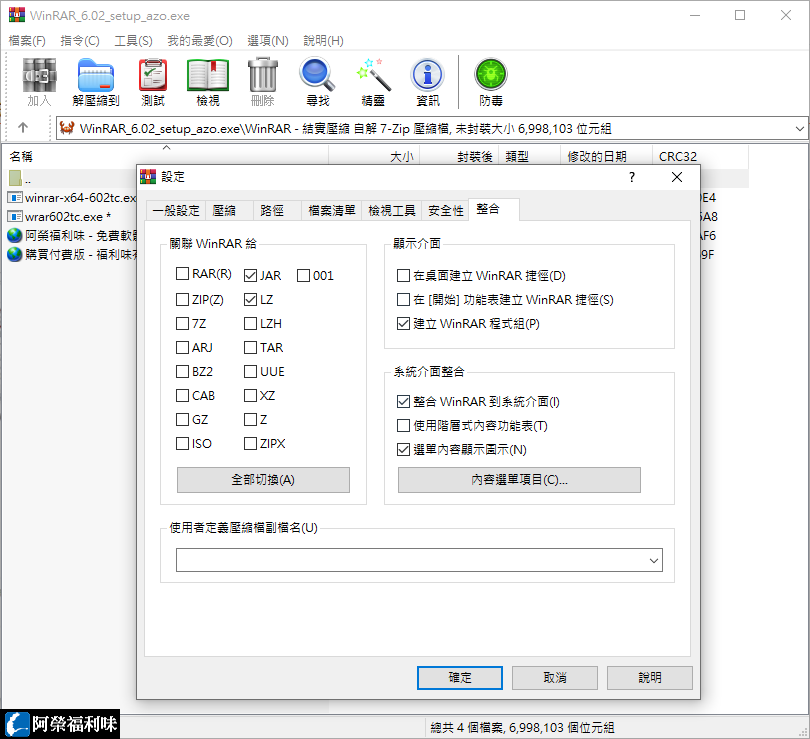Expand the address bar path dropdown arrow
Image resolution: width=810 pixels, height=739 pixels.
pyautogui.click(x=799, y=128)
